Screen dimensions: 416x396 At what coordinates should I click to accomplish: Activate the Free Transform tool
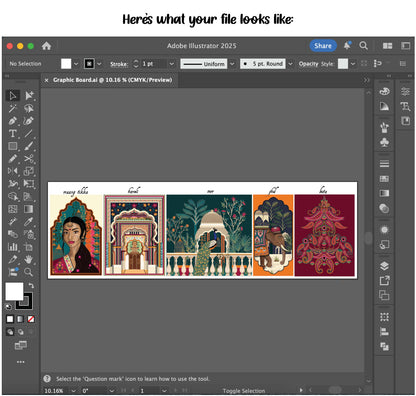coord(29,184)
